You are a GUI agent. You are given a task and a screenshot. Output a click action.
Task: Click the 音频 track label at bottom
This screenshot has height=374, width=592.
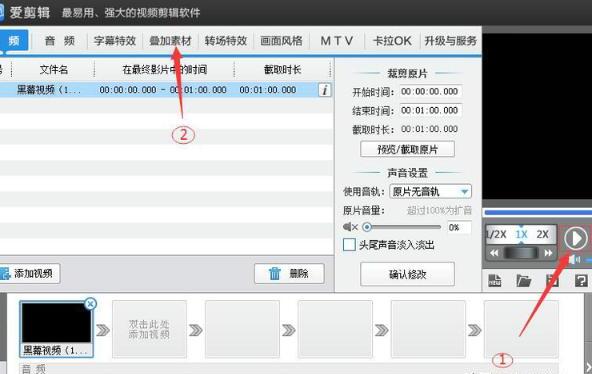click(34, 369)
